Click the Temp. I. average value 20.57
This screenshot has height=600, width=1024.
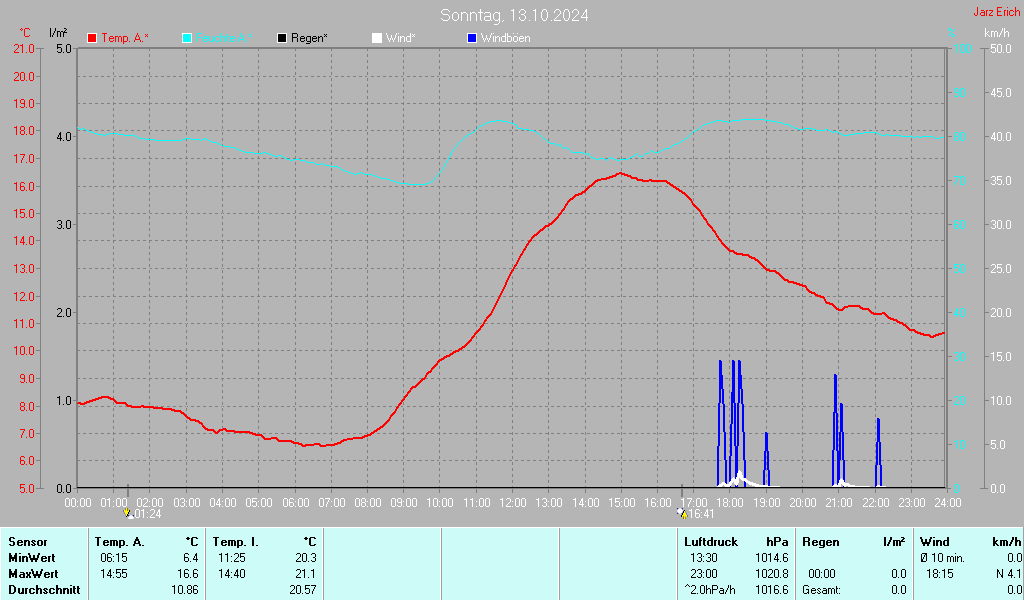pos(303,590)
